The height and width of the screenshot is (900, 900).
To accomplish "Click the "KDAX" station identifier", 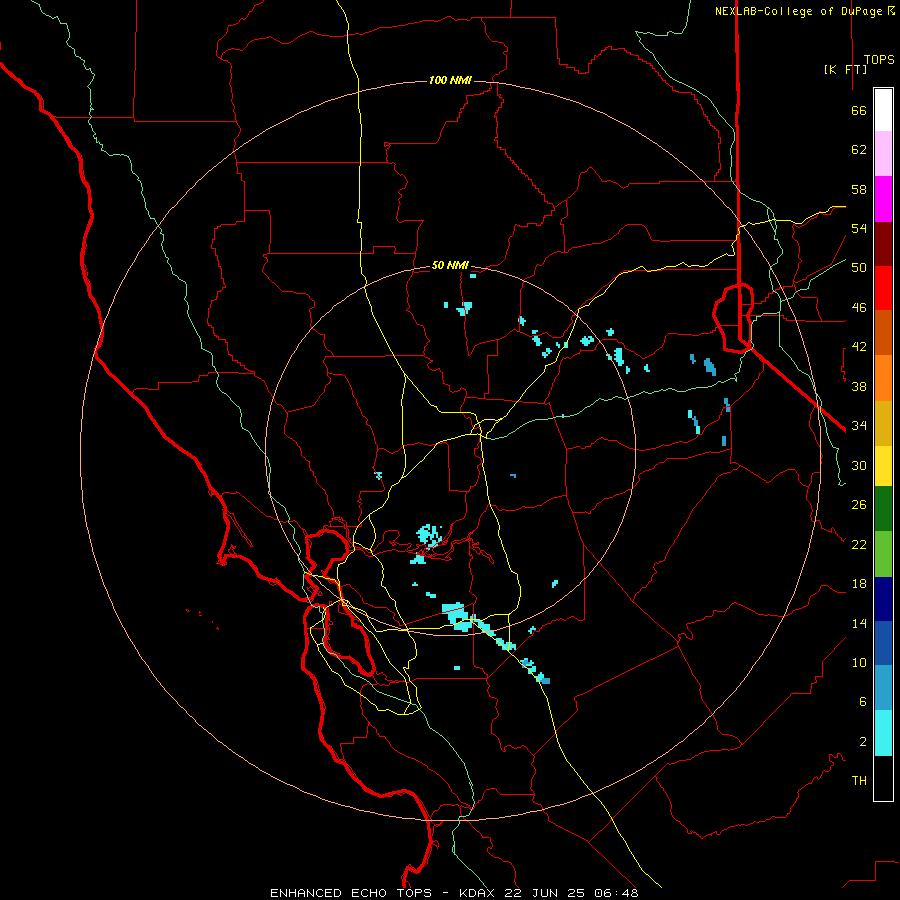I will click(479, 893).
